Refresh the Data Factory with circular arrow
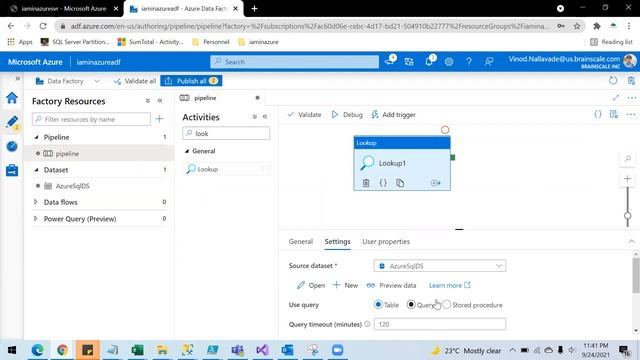Image resolution: width=640 pixels, height=360 pixels. (613, 80)
